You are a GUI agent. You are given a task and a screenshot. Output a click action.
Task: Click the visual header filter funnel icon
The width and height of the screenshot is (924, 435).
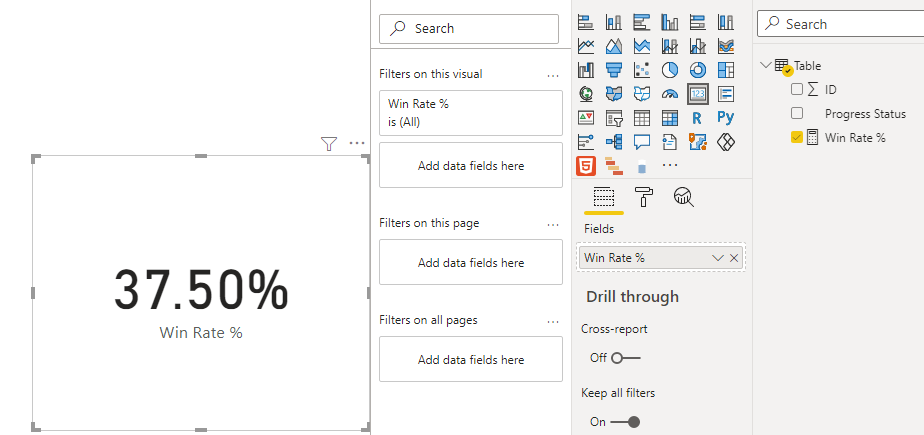click(329, 143)
